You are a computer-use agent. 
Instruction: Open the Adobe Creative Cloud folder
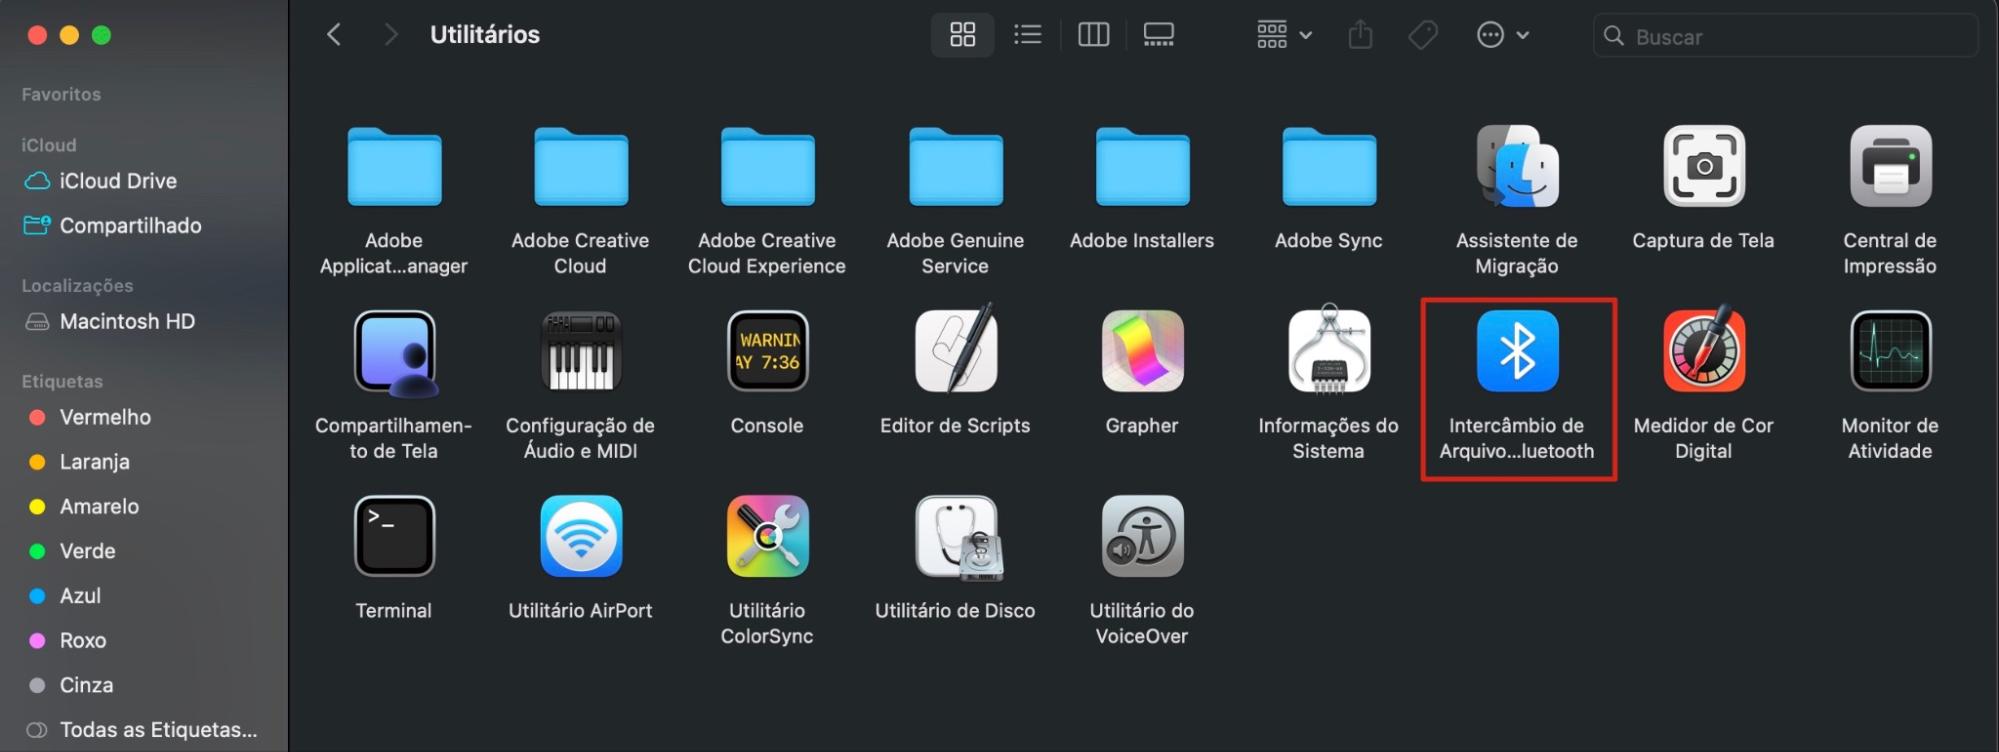[x=581, y=166]
